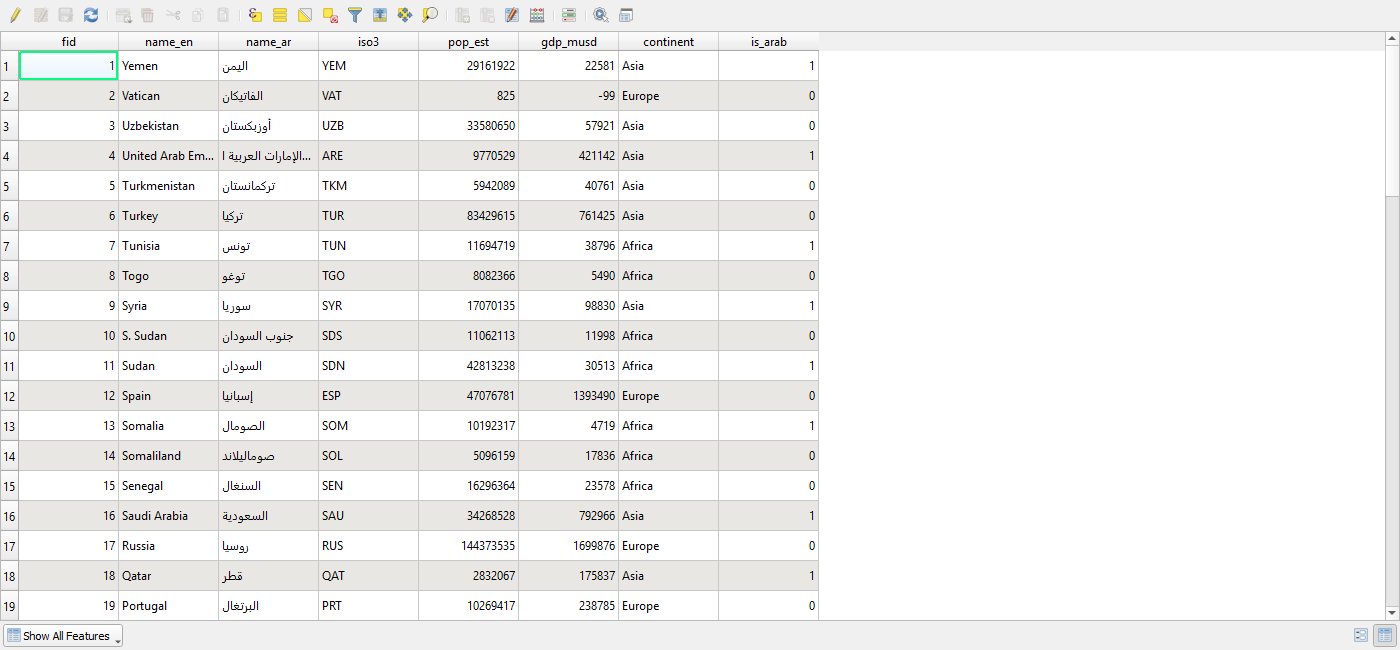The height and width of the screenshot is (650, 1400).
Task: Click the "Somaliland" name cell
Action: click(x=168, y=456)
